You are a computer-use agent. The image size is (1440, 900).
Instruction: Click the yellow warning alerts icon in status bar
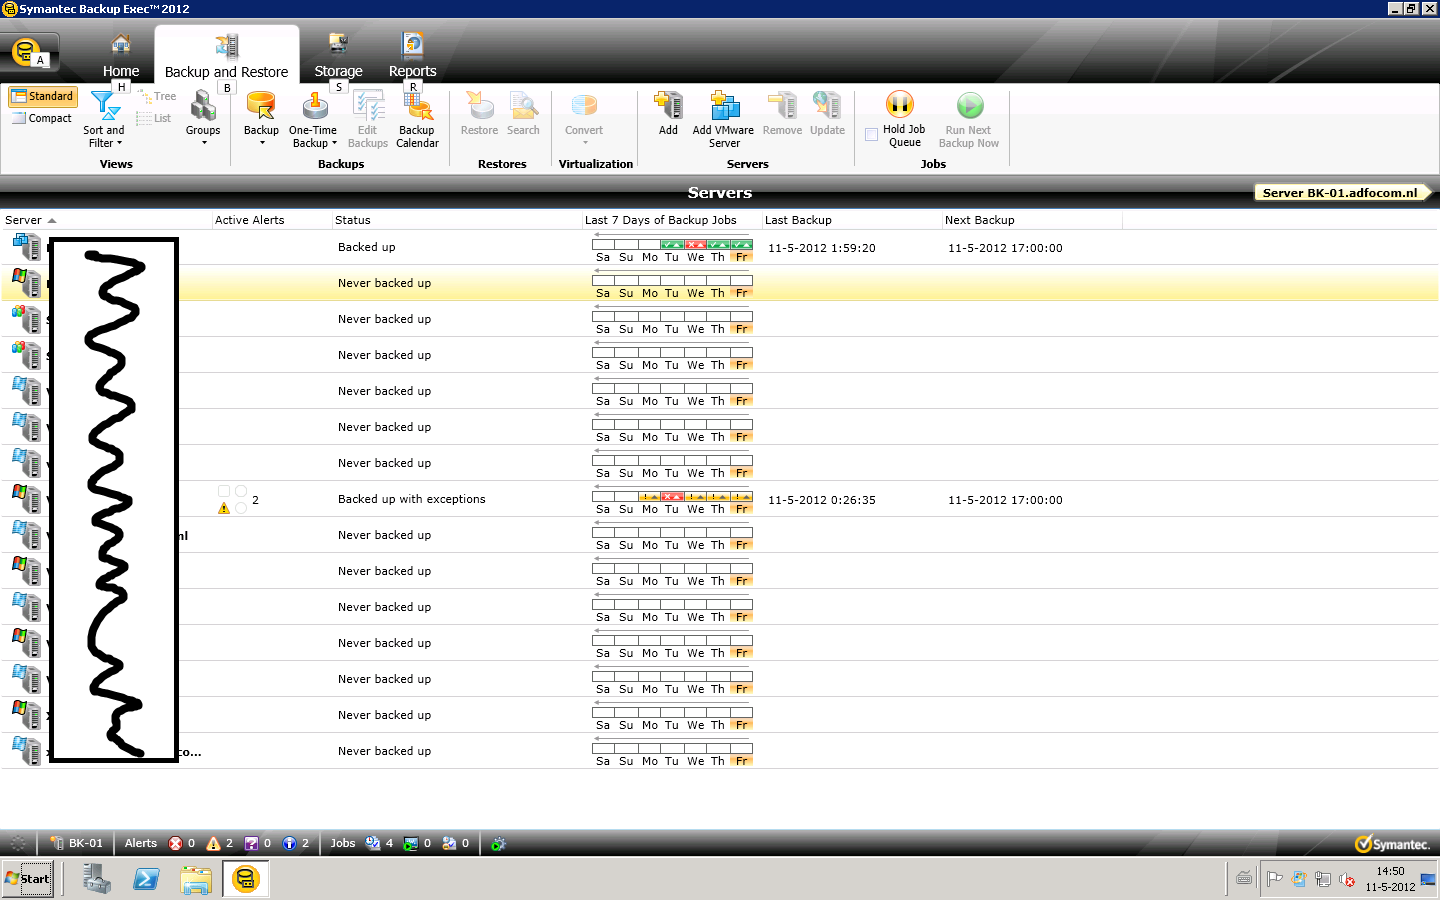(213, 843)
